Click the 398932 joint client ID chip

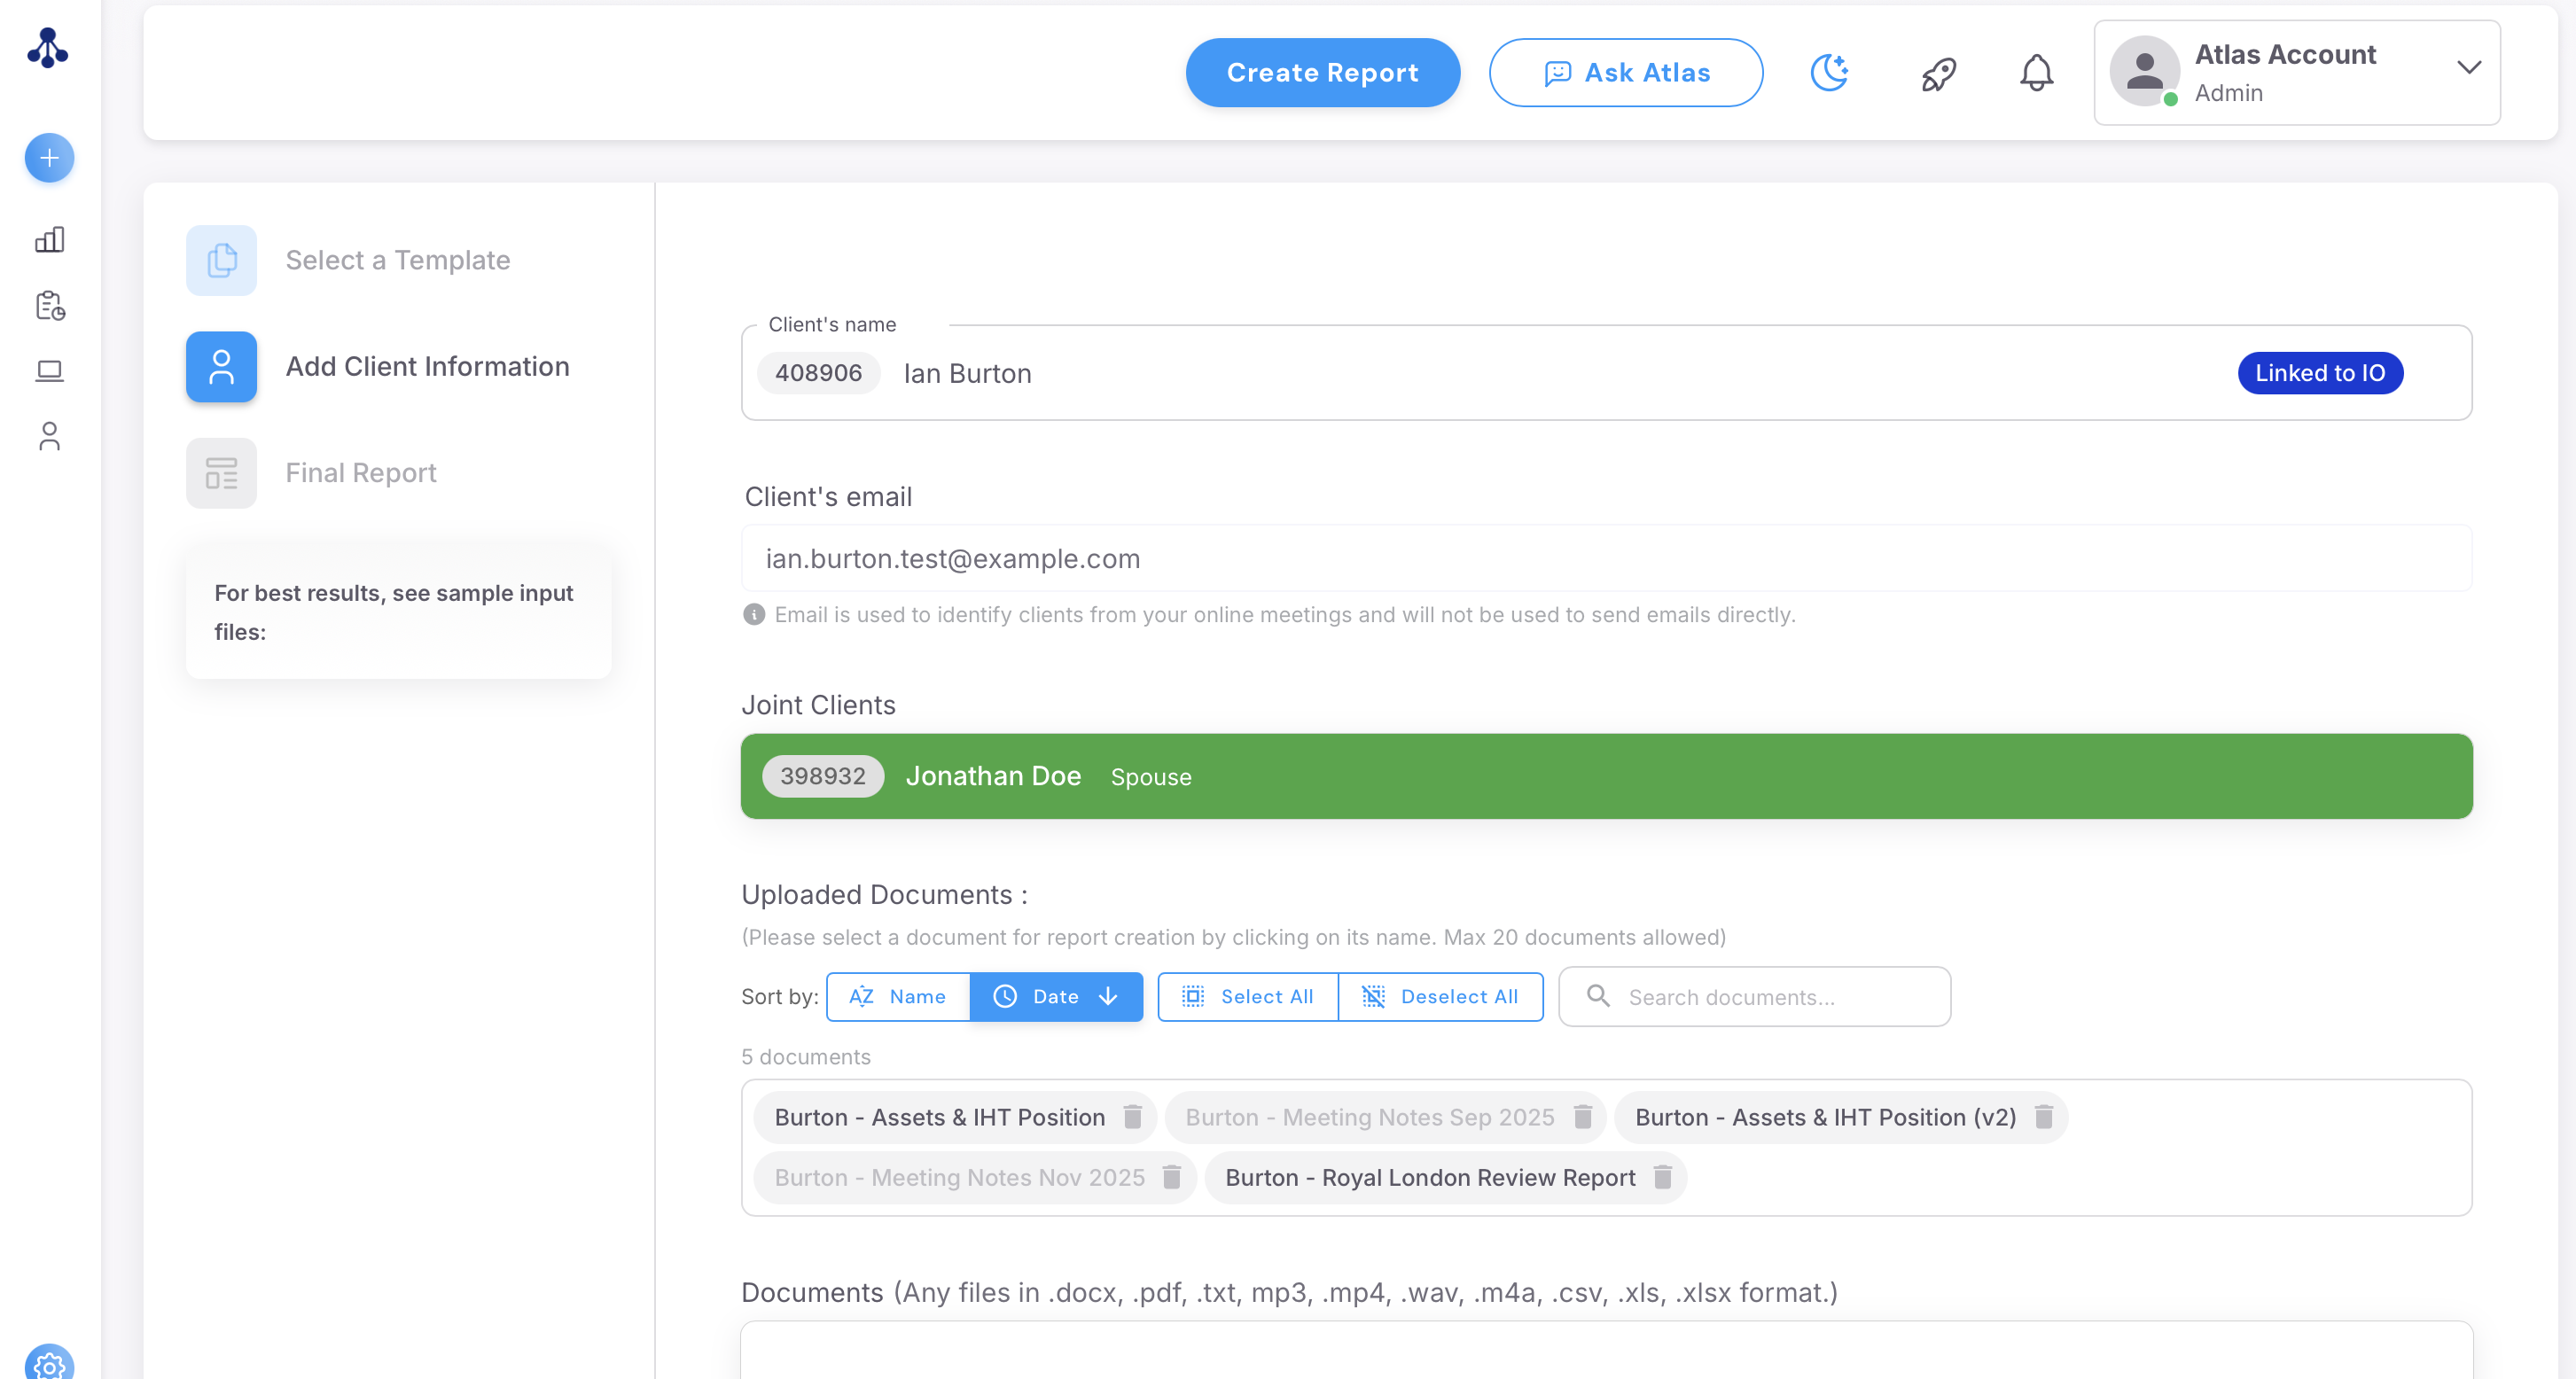click(x=823, y=776)
